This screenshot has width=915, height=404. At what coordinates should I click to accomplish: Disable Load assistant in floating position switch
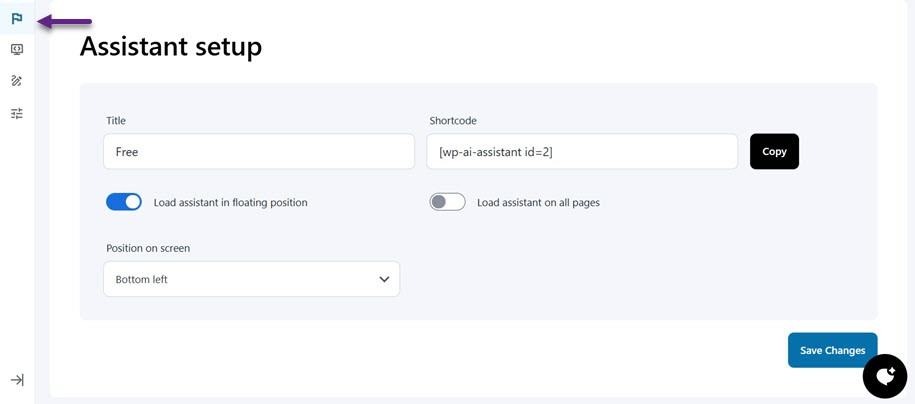click(124, 202)
